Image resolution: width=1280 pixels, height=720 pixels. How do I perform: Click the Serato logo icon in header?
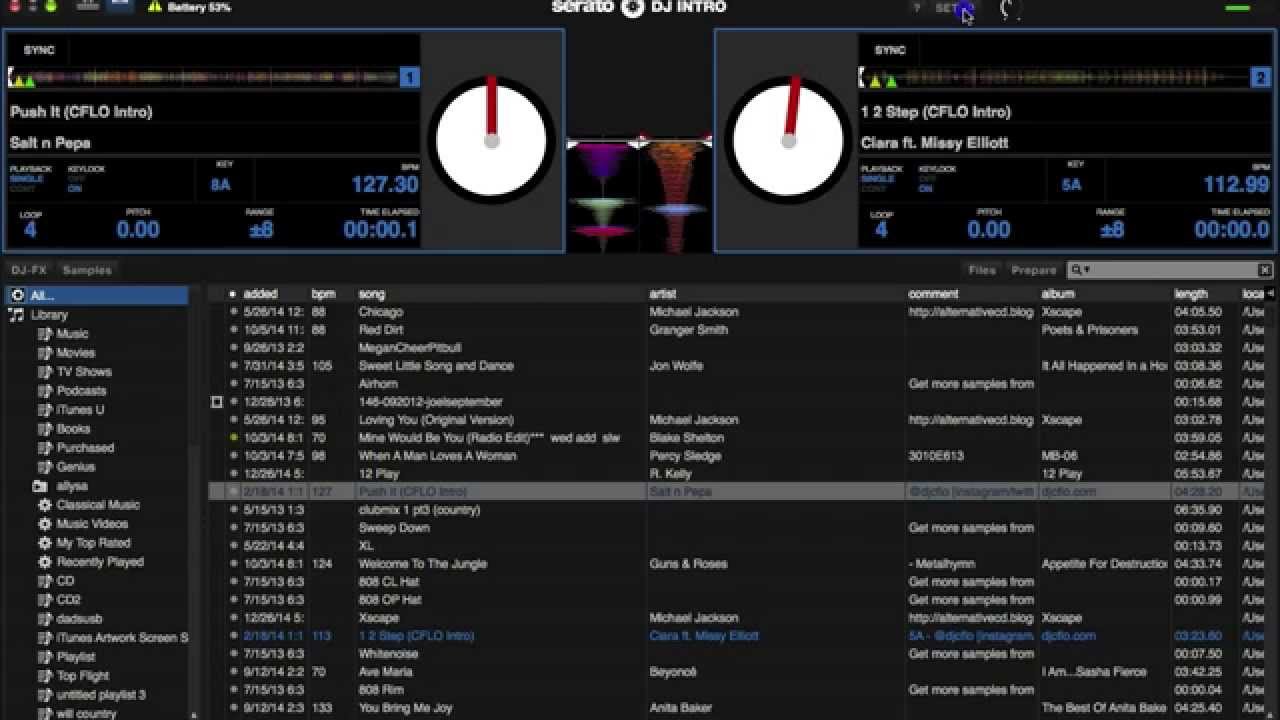(632, 8)
